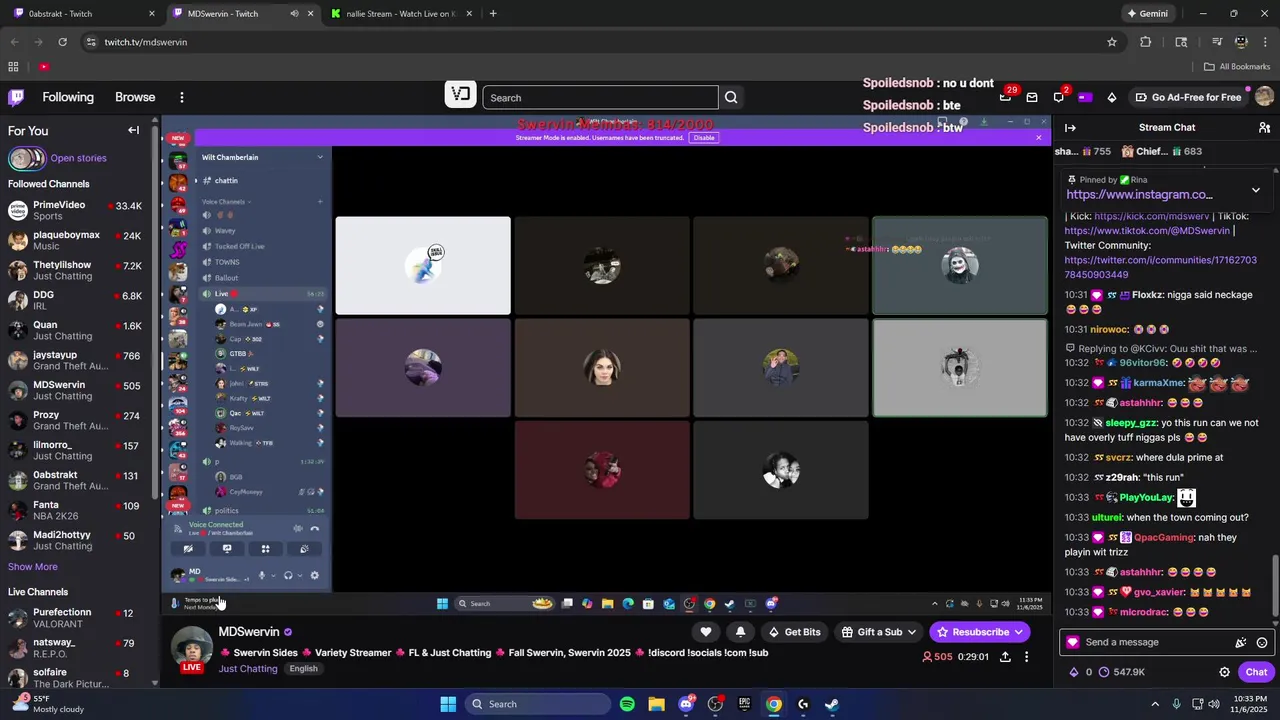Image resolution: width=1280 pixels, height=720 pixels.
Task: Open File Explorer from the Windows taskbar
Action: point(656,704)
